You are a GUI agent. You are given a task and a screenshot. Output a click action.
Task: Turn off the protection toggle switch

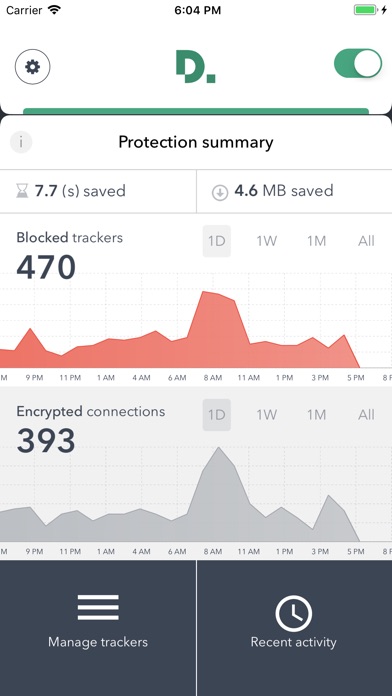(358, 63)
